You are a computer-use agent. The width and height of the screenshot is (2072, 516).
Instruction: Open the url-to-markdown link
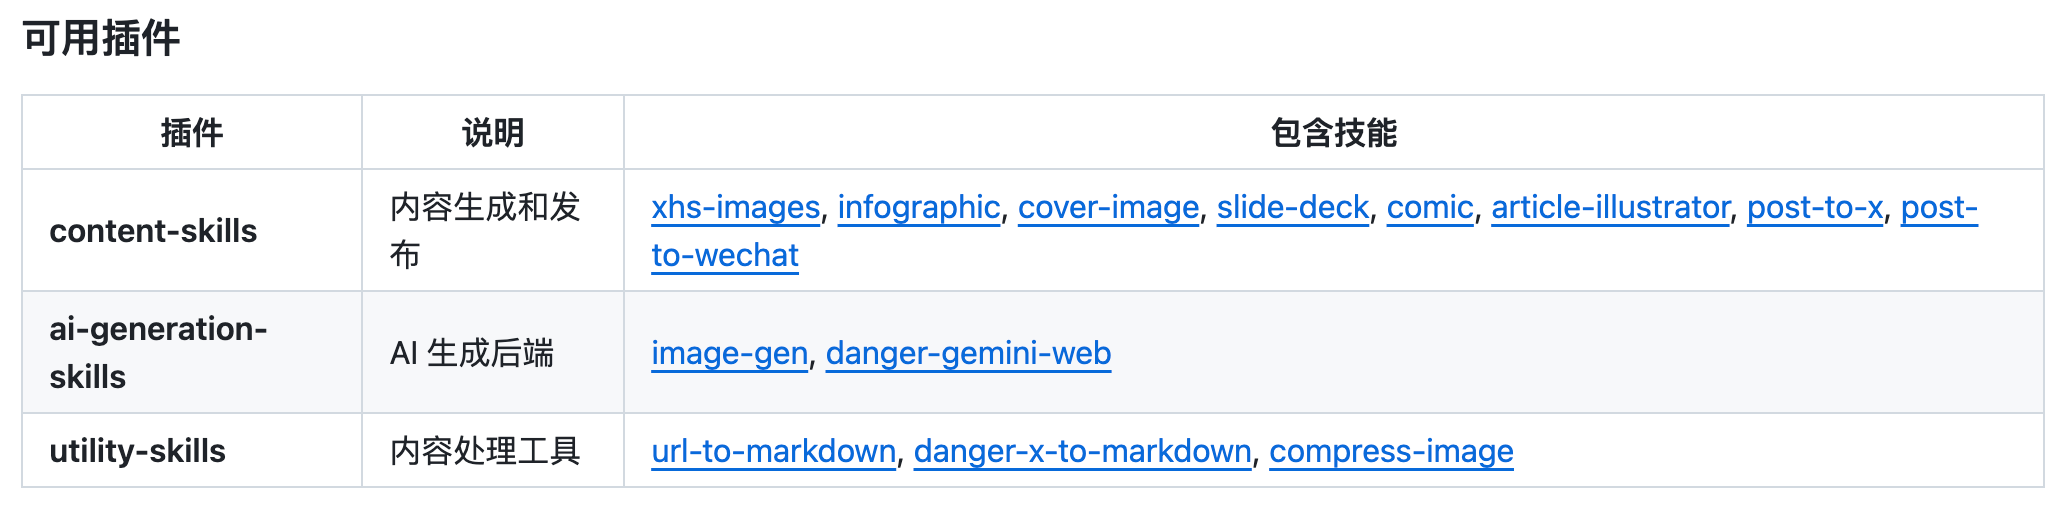tap(773, 451)
